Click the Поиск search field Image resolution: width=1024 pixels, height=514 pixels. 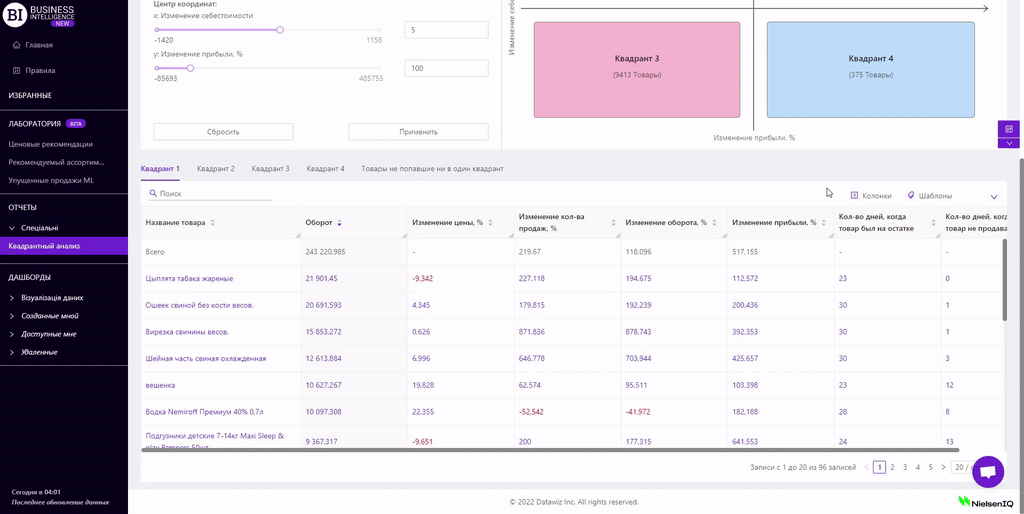[214, 194]
